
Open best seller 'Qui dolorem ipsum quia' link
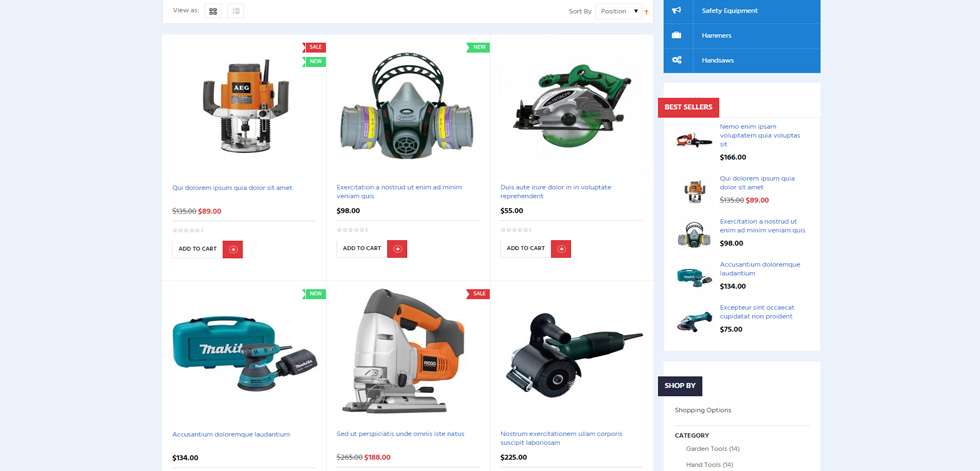click(757, 183)
